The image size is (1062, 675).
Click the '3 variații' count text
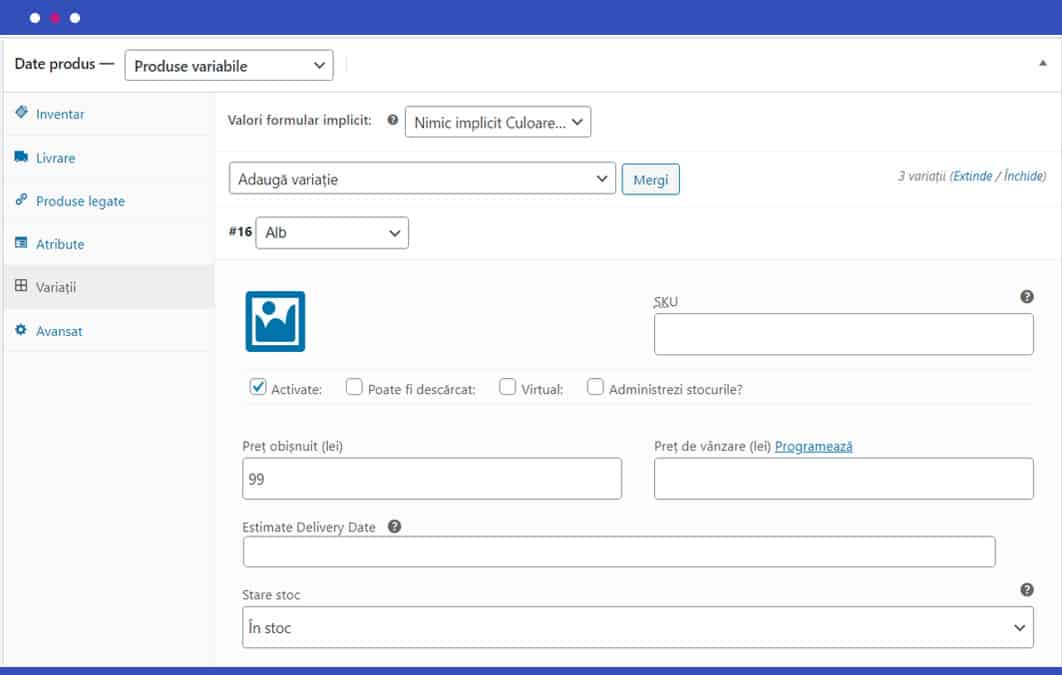click(x=922, y=176)
